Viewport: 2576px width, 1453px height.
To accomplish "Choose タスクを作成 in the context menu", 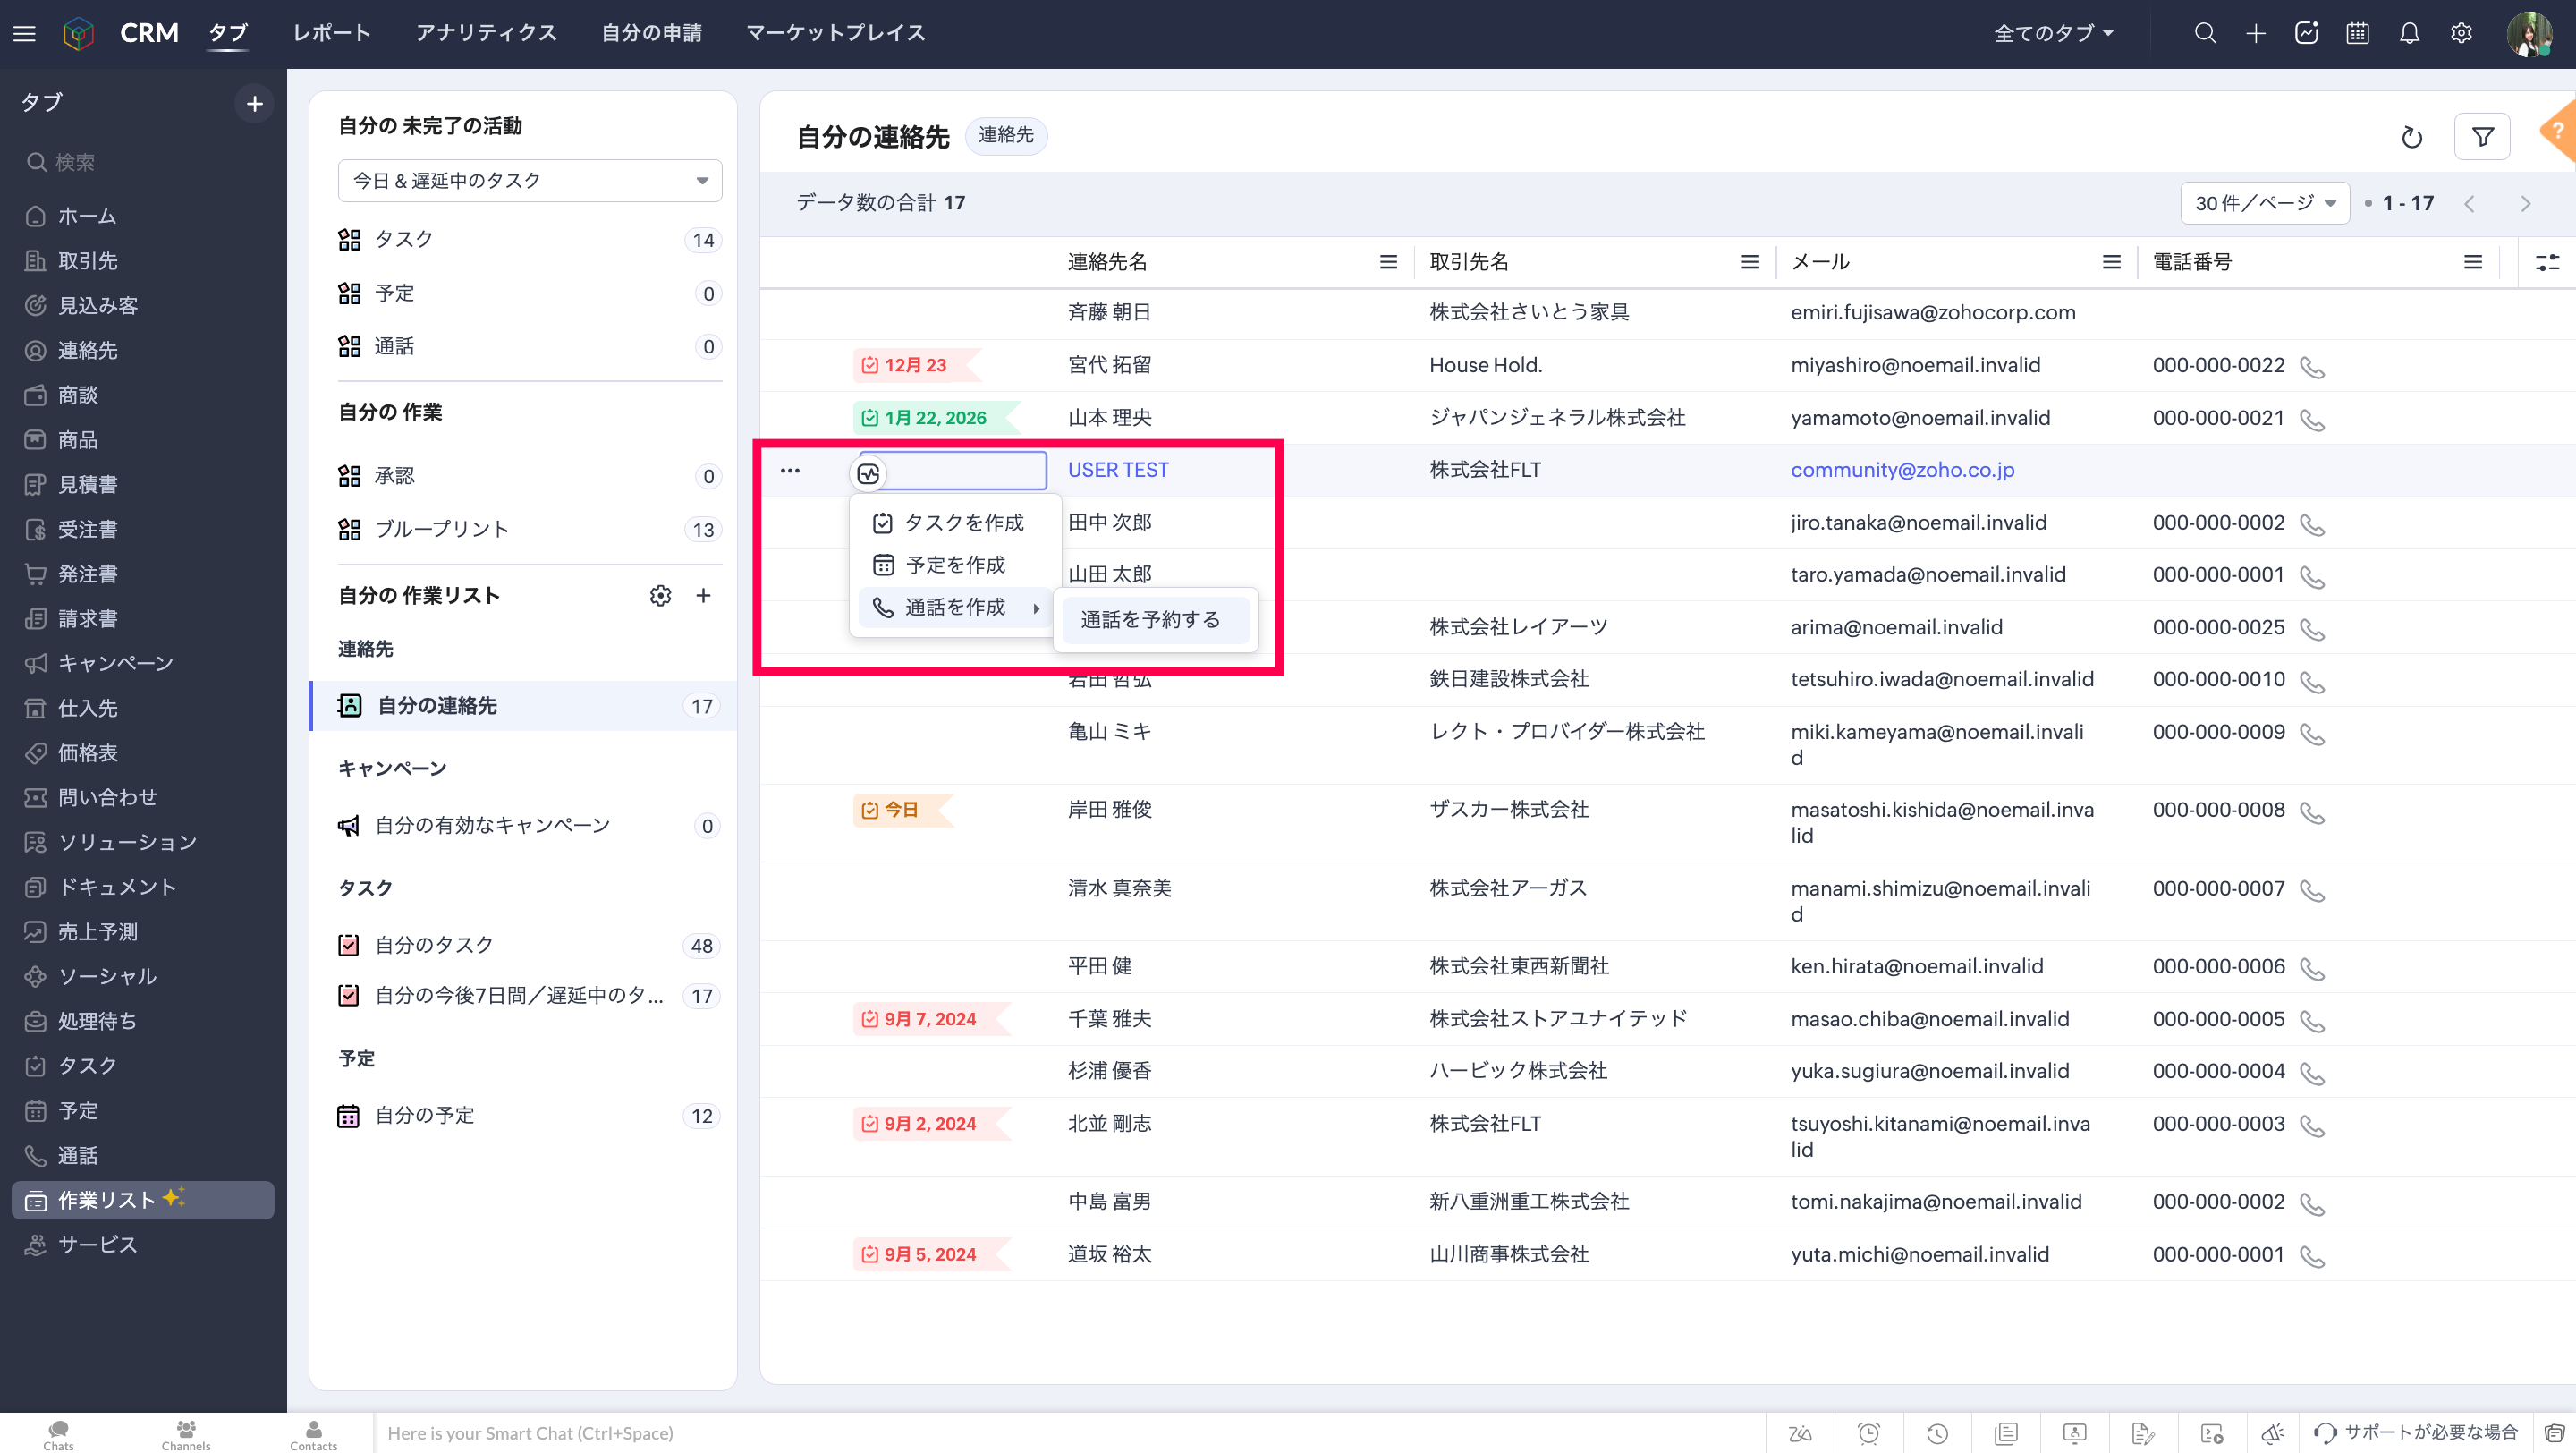I will (x=961, y=523).
